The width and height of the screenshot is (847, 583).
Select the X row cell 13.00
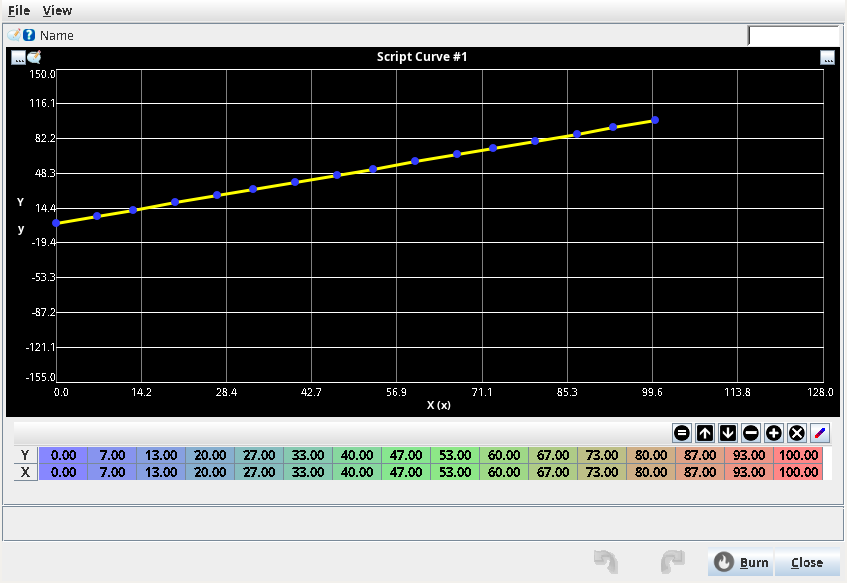(x=161, y=472)
